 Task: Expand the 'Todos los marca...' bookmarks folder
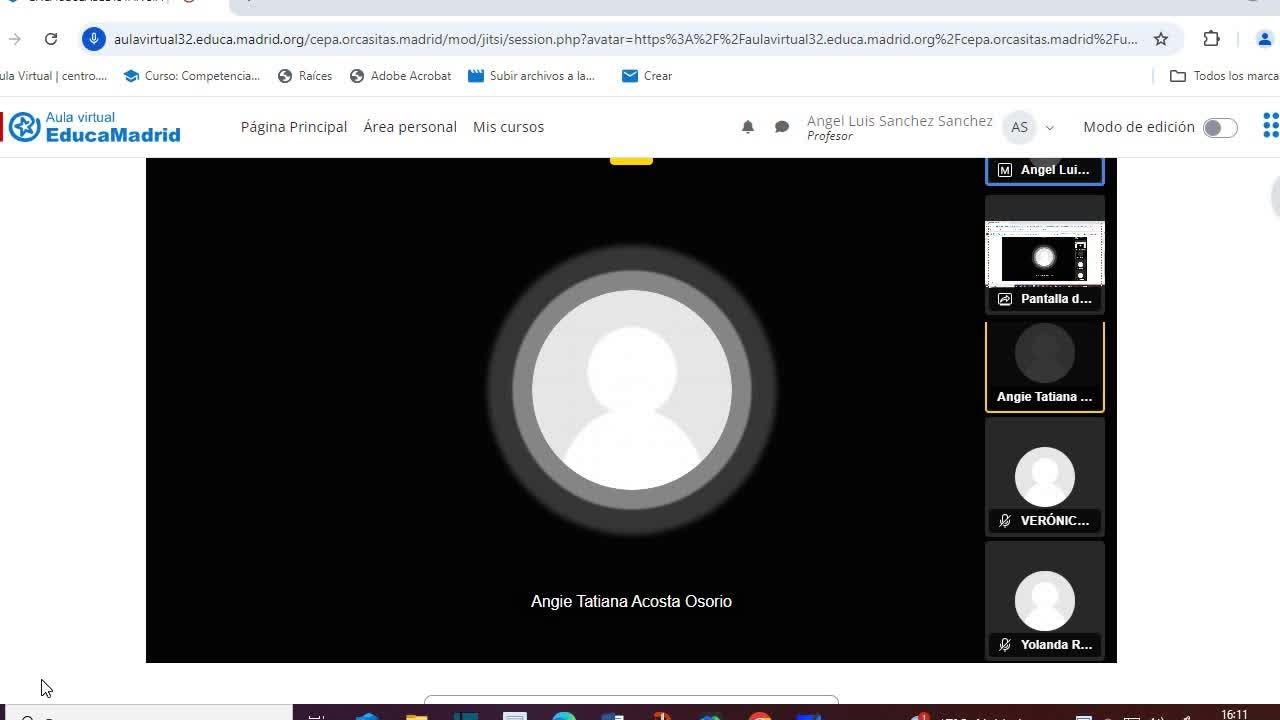pyautogui.click(x=1224, y=76)
